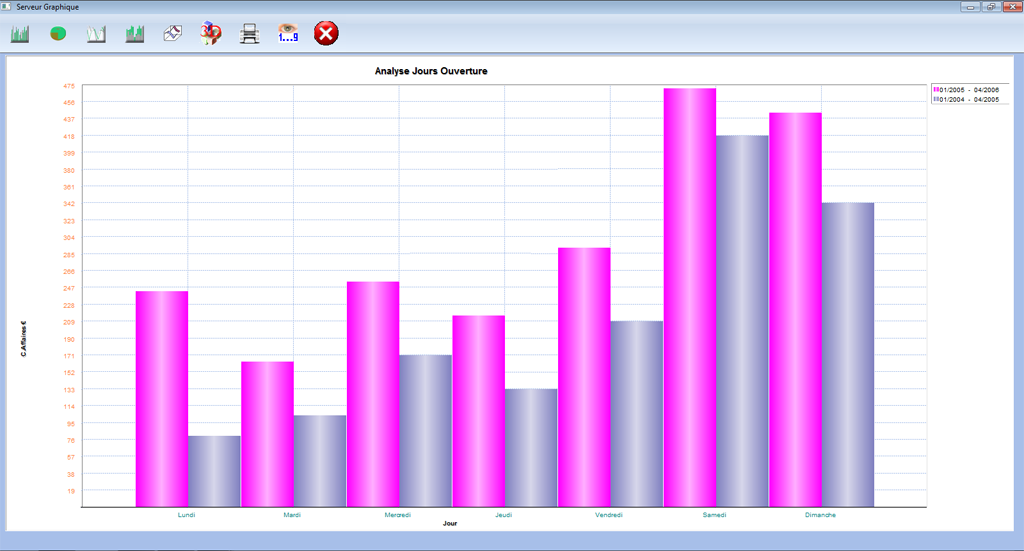Show data values with eye 1...9 icon
This screenshot has width=1024, height=551.
pos(288,35)
